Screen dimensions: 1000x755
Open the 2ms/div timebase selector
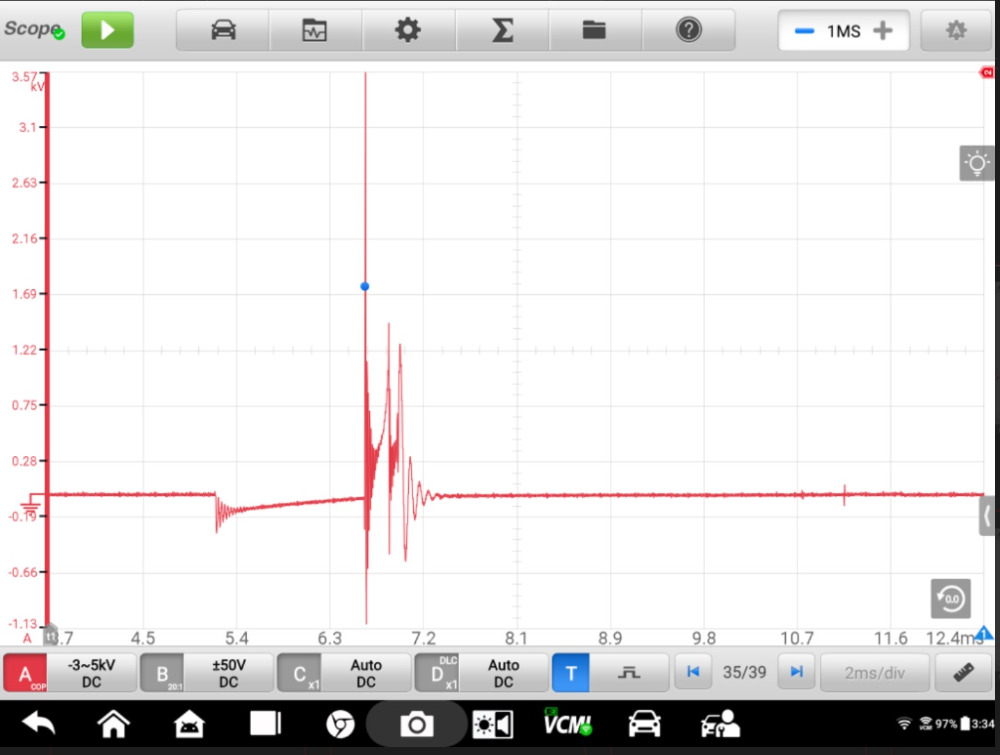[x=874, y=673]
